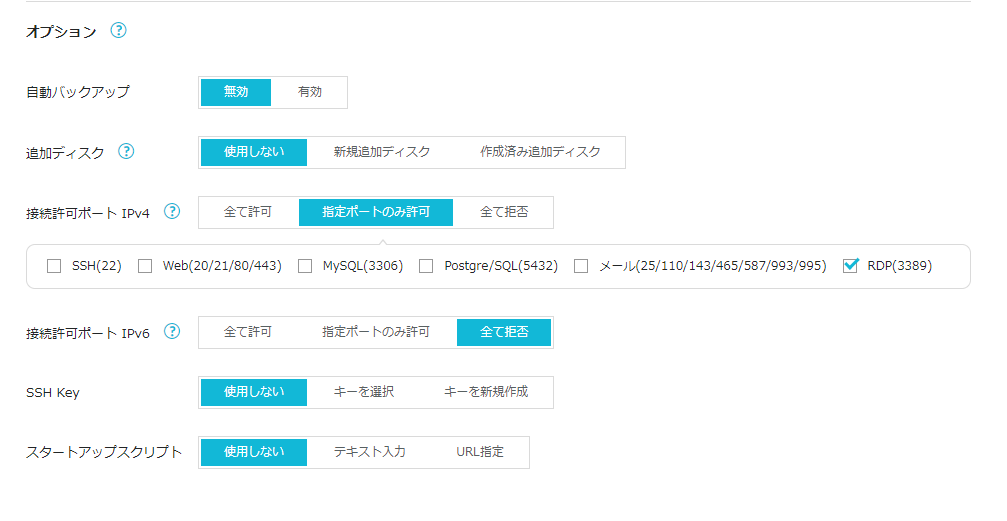1007x521 pixels.
Task: Select 使用しない for 追加ディスク
Action: (254, 152)
